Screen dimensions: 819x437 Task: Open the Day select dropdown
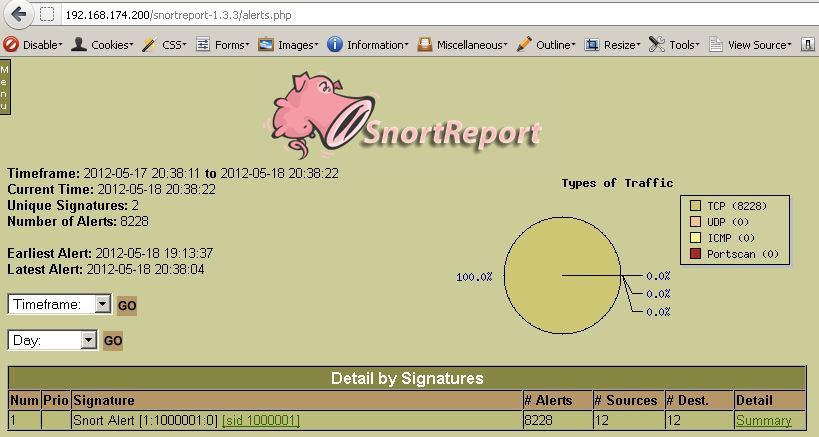[52, 340]
